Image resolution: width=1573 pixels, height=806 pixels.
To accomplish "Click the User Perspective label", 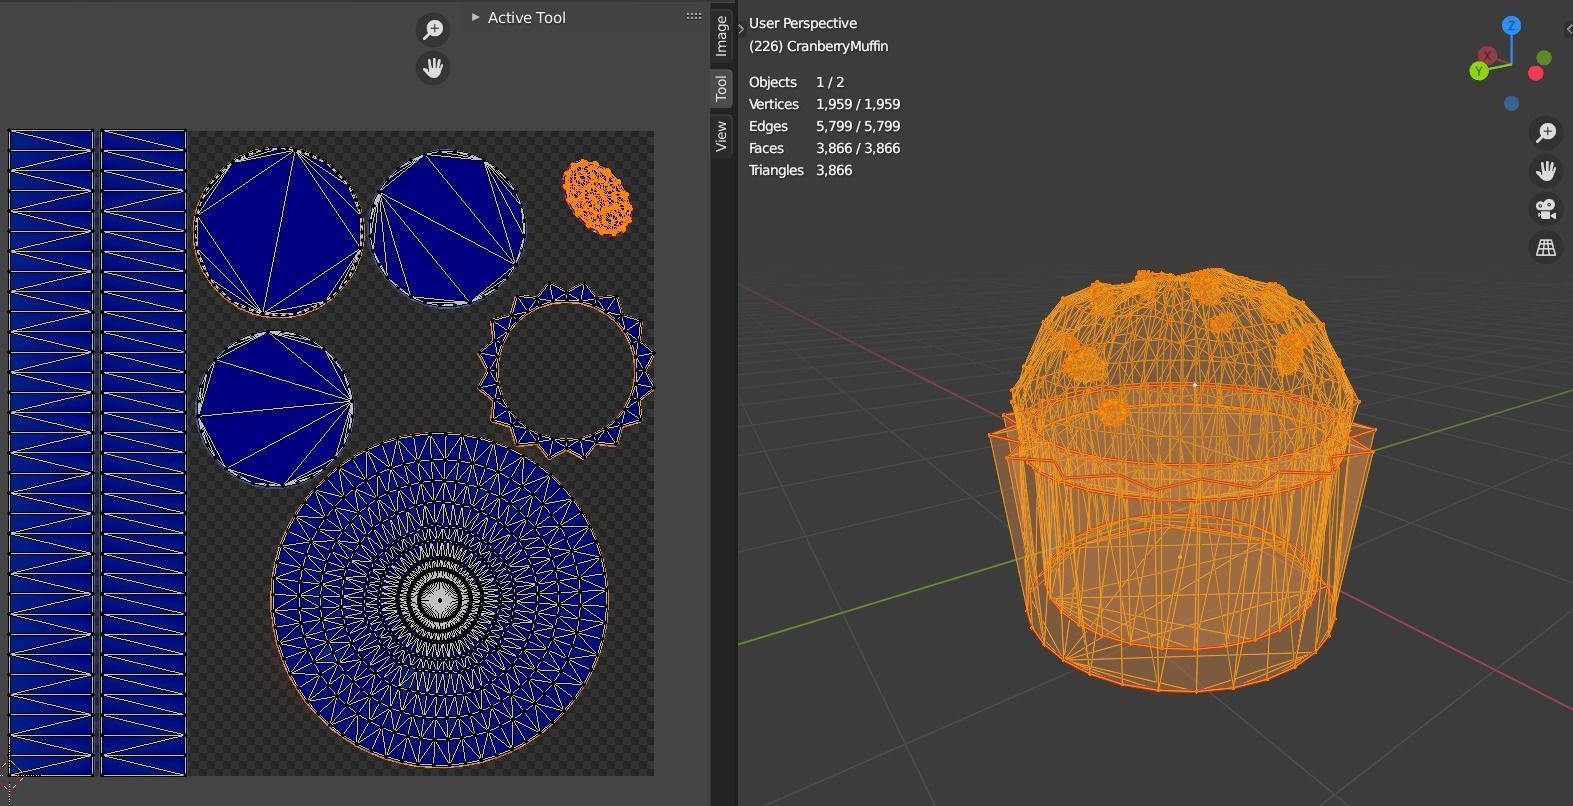I will click(x=803, y=23).
